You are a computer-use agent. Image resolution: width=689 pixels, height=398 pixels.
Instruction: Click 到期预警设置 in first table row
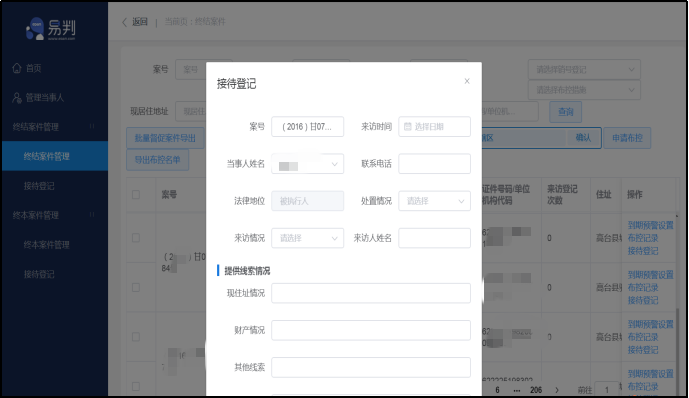pyautogui.click(x=650, y=225)
